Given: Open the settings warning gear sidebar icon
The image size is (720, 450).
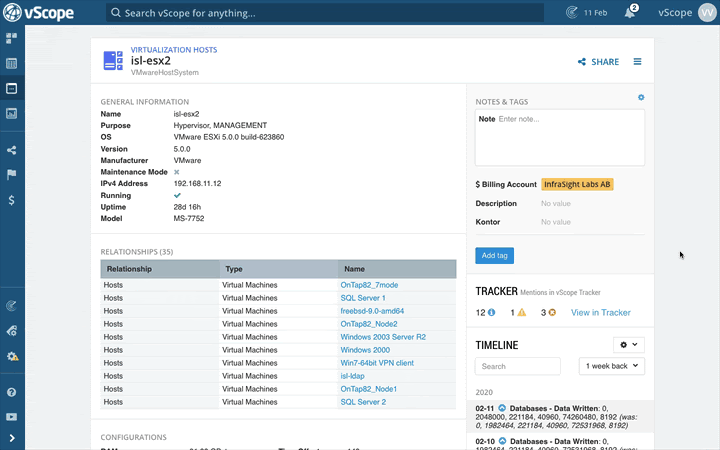Looking at the screenshot, I should point(12,356).
